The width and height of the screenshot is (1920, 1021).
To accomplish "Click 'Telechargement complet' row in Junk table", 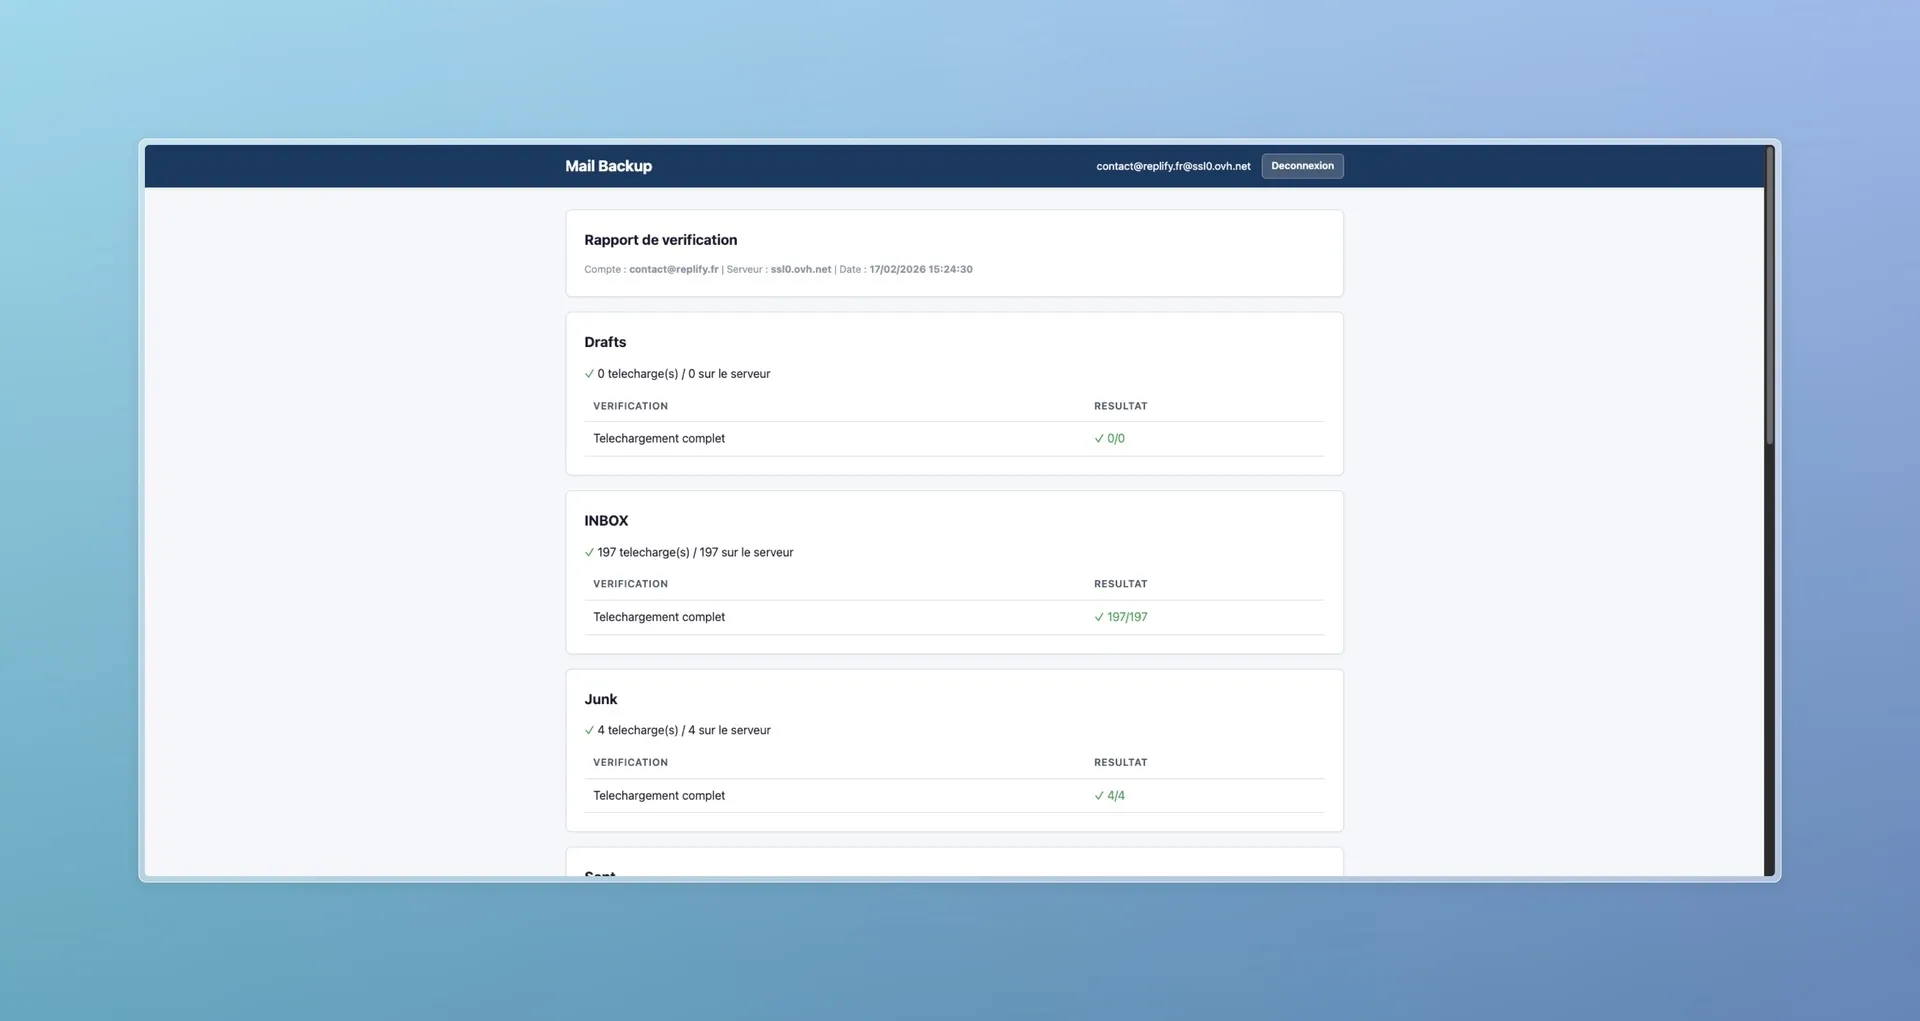I will [x=659, y=796].
